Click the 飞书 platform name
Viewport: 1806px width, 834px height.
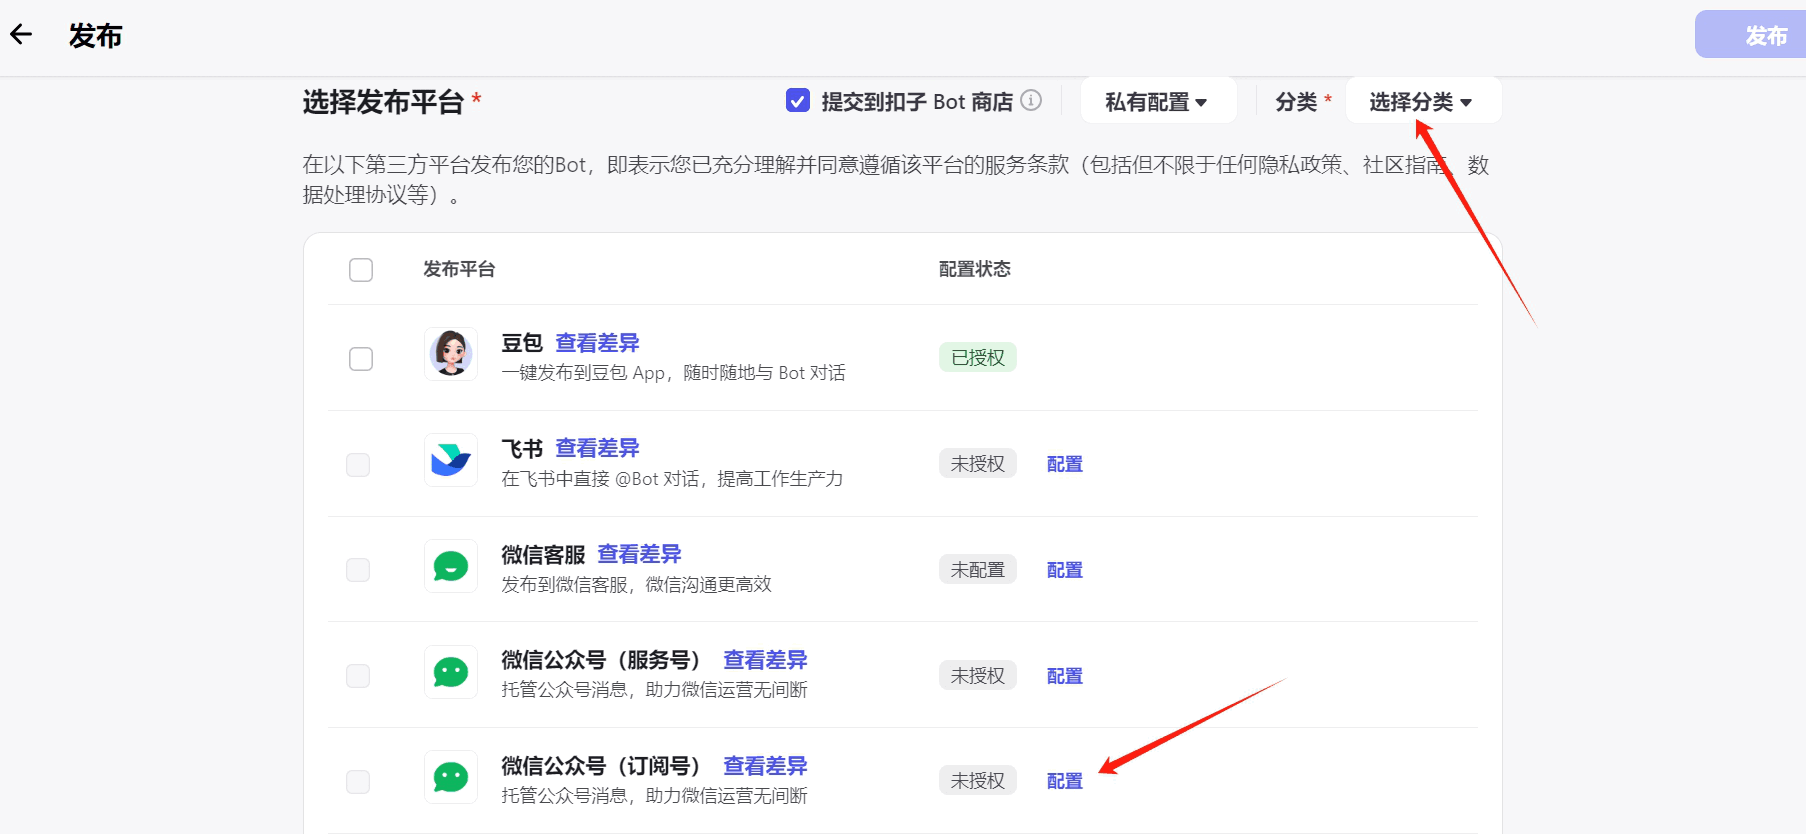(522, 448)
